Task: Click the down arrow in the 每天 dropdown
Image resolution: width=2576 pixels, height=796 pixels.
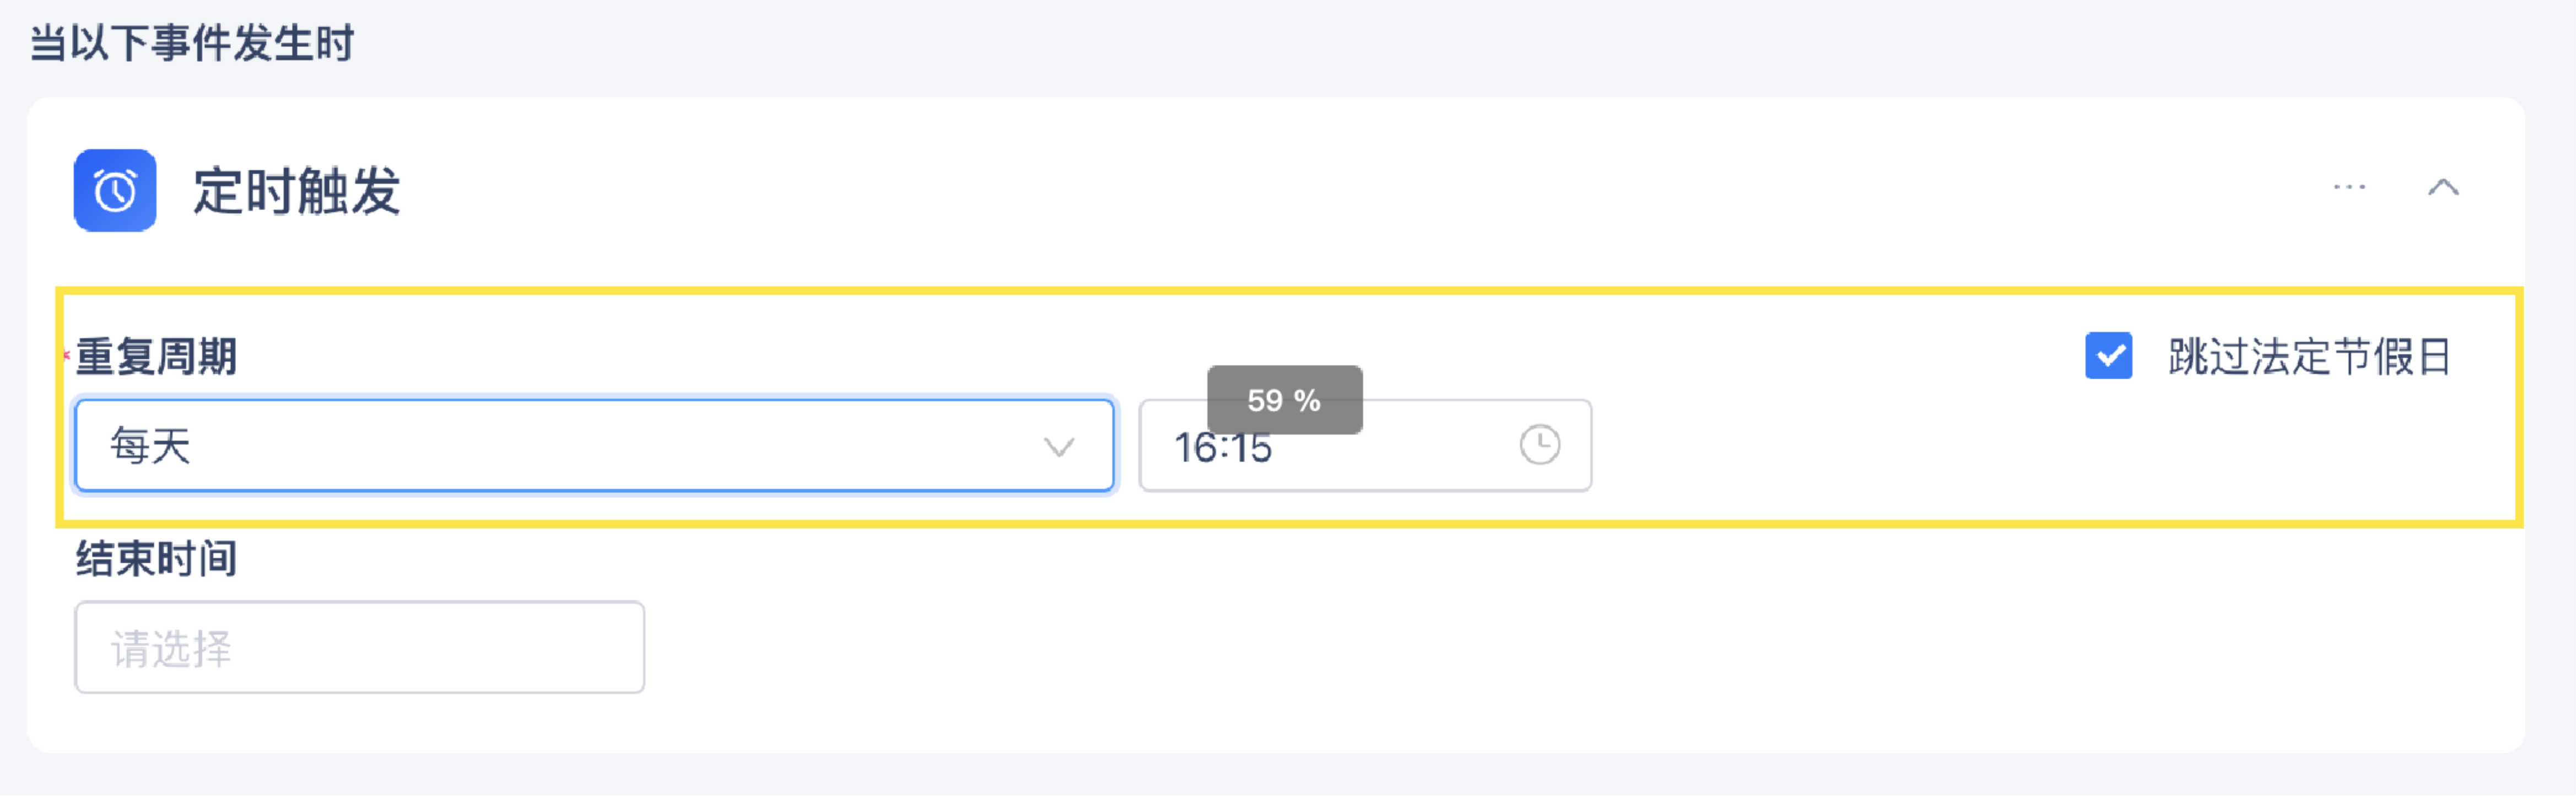Action: pos(1059,446)
